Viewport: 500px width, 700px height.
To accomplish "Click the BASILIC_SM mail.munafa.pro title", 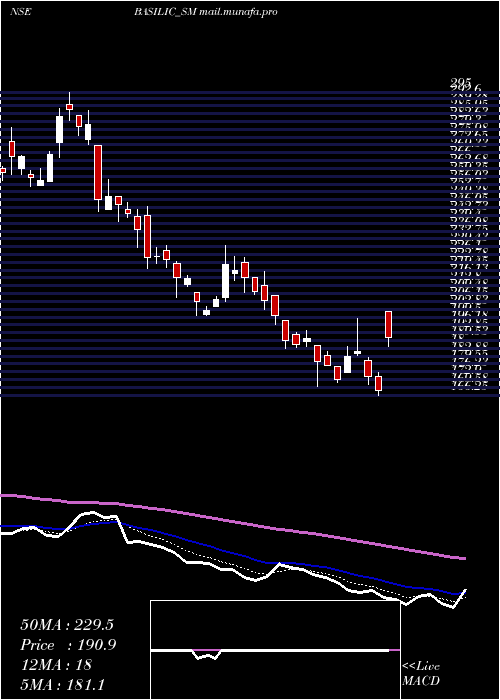I will pyautogui.click(x=206, y=12).
